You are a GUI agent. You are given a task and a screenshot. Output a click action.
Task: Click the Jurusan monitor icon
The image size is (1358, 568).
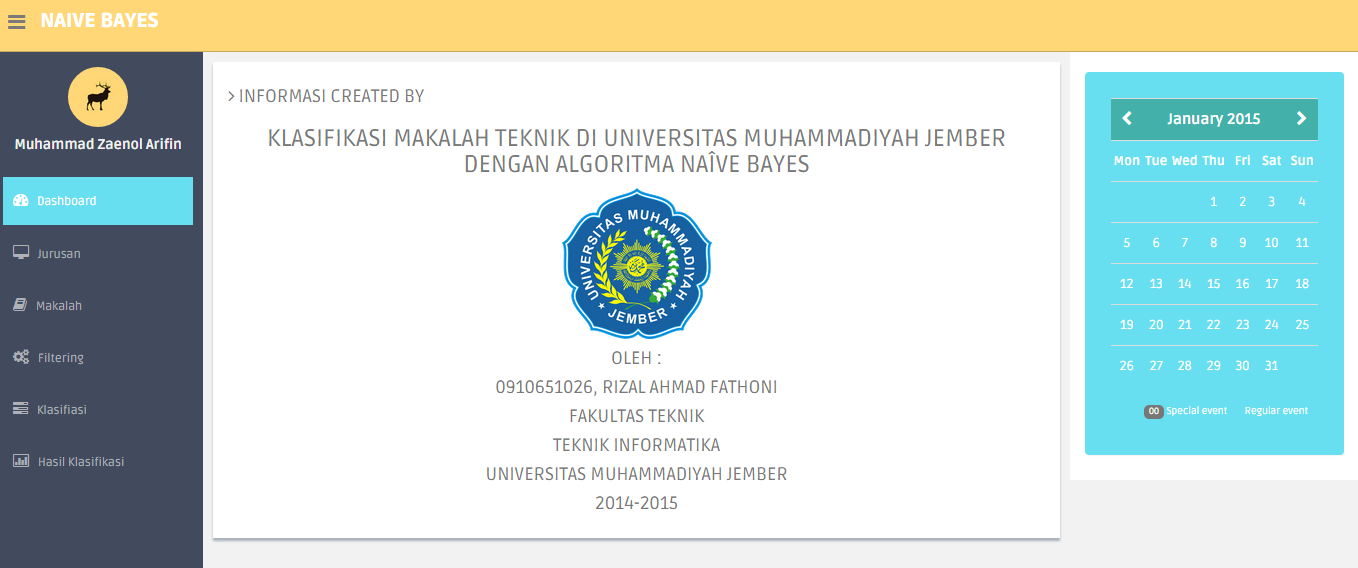point(20,253)
